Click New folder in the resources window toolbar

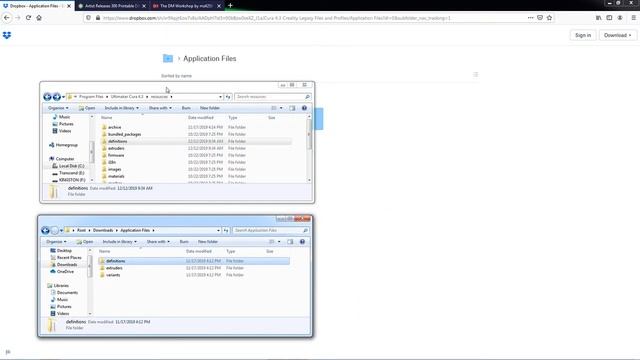(x=210, y=108)
